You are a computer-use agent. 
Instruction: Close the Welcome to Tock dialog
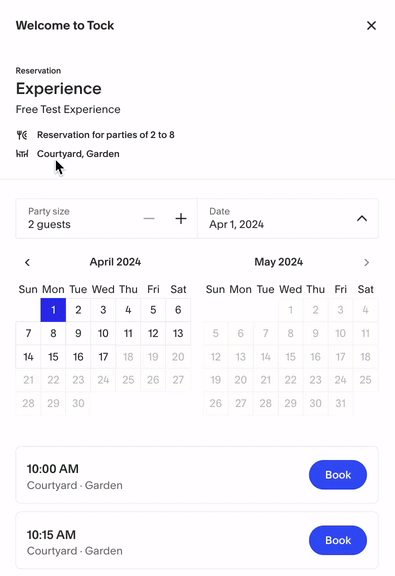pyautogui.click(x=371, y=26)
